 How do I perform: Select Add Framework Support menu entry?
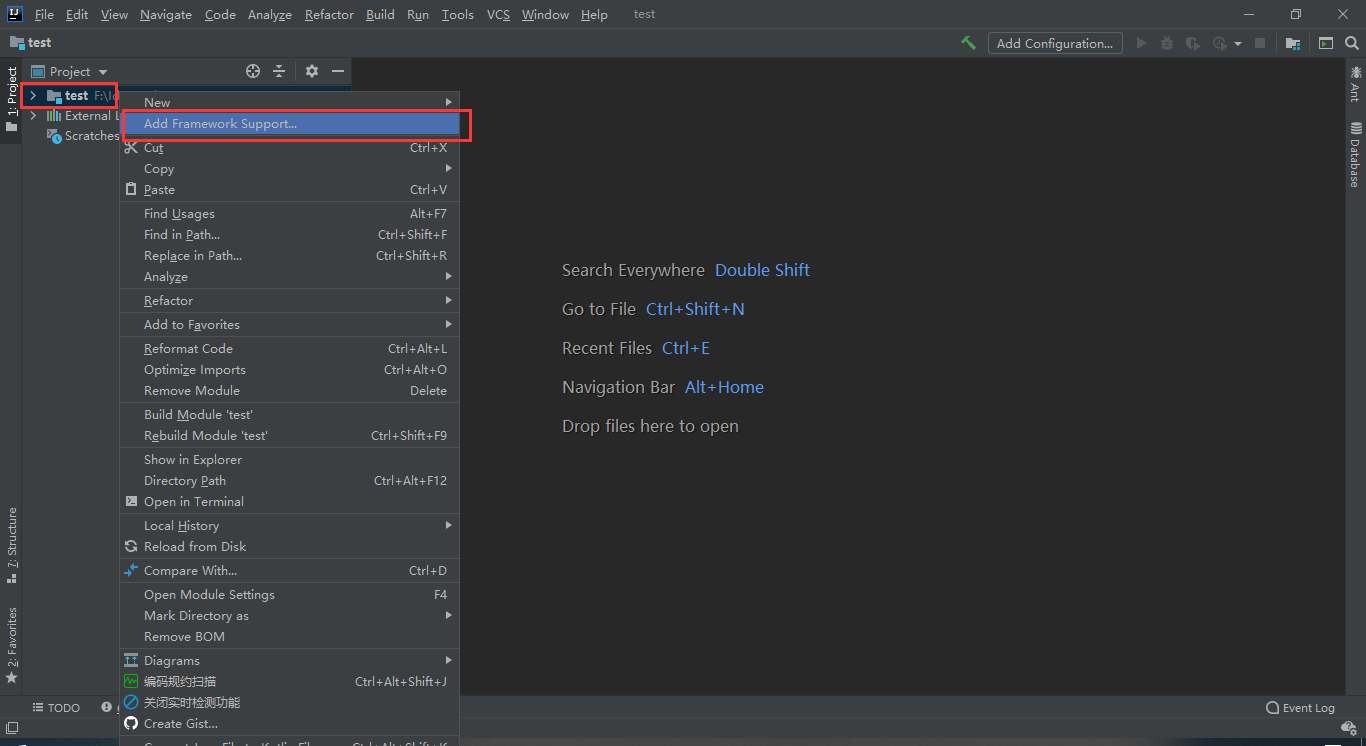click(289, 124)
